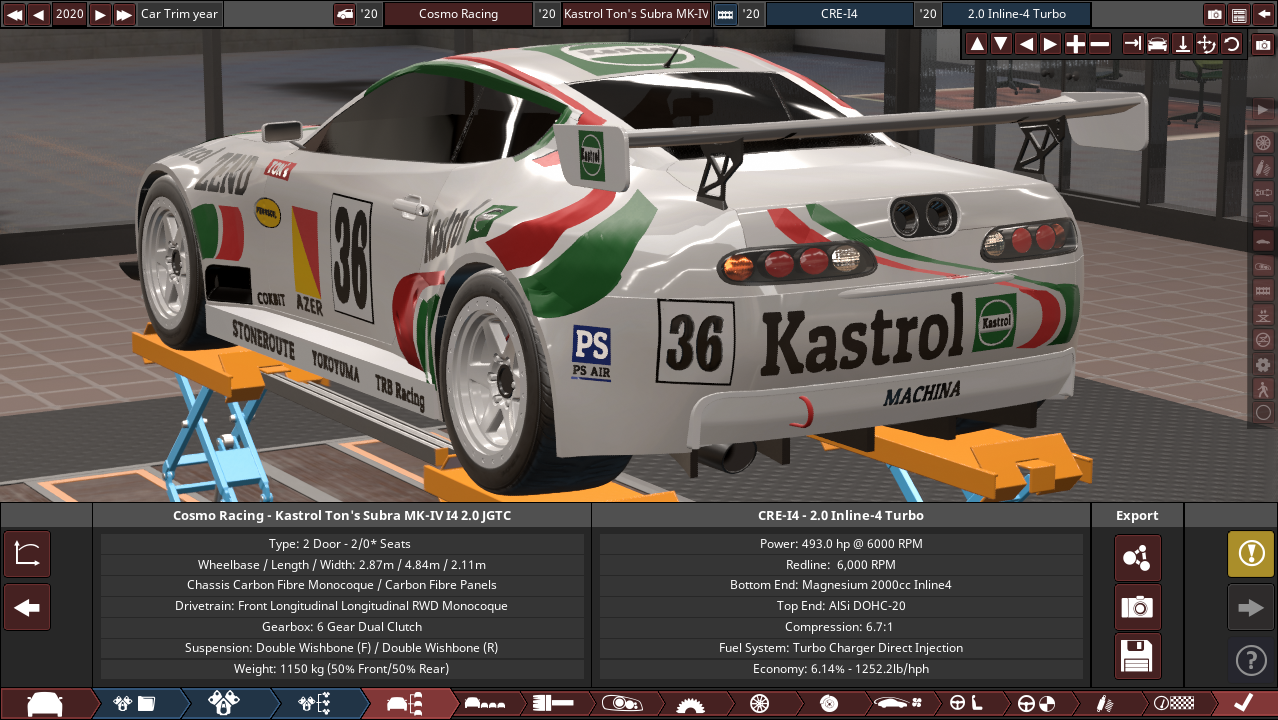Finish design with the checkmark tab
This screenshot has height=720, width=1278.
tap(1244, 704)
